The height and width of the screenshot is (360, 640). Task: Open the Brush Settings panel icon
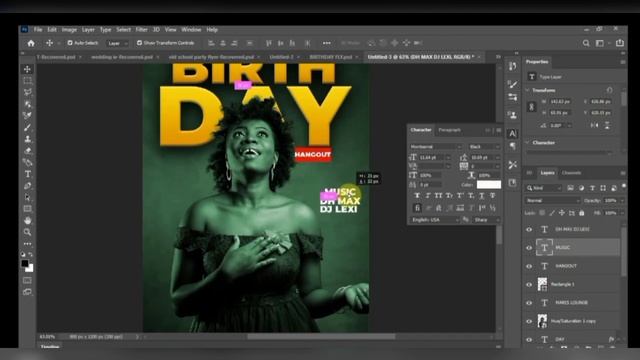point(513,84)
